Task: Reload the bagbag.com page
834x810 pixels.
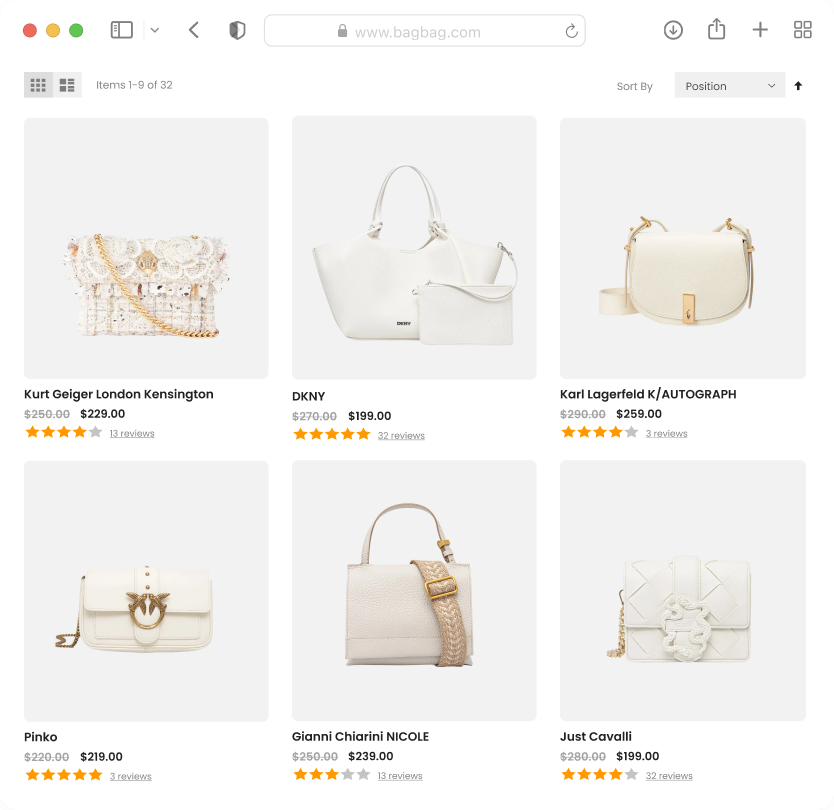Action: click(571, 31)
